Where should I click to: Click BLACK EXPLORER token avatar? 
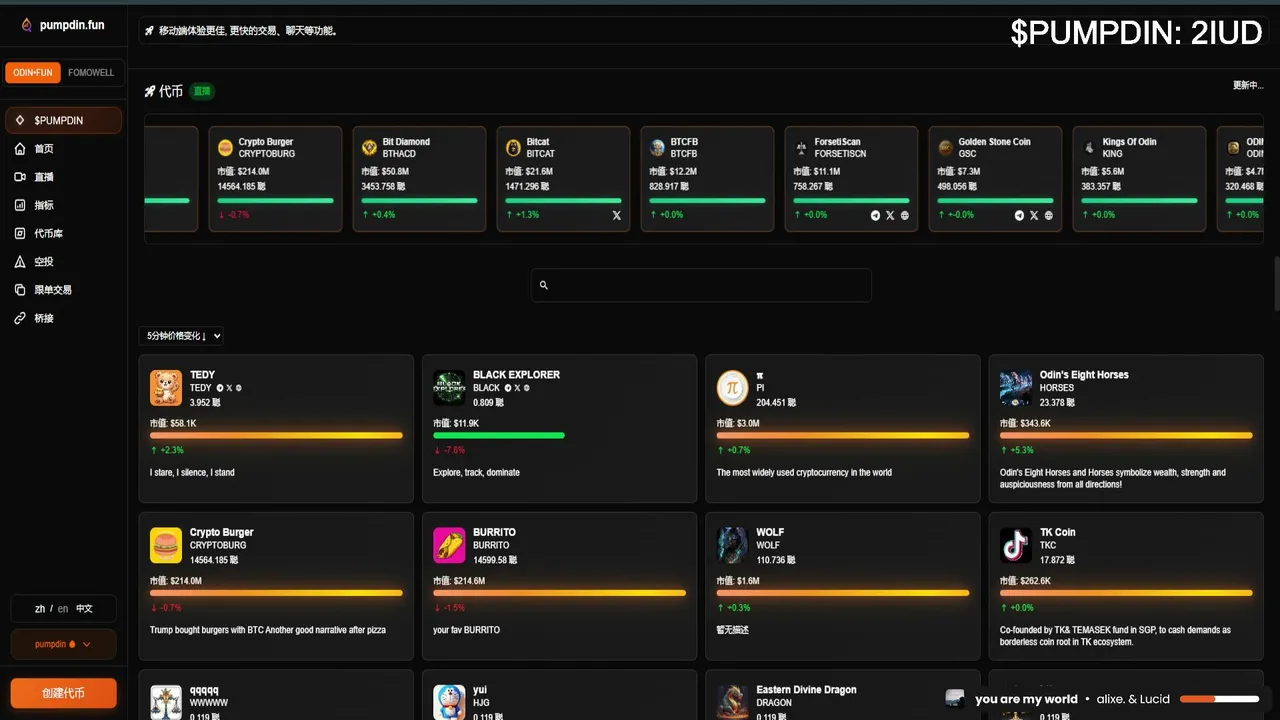449,387
